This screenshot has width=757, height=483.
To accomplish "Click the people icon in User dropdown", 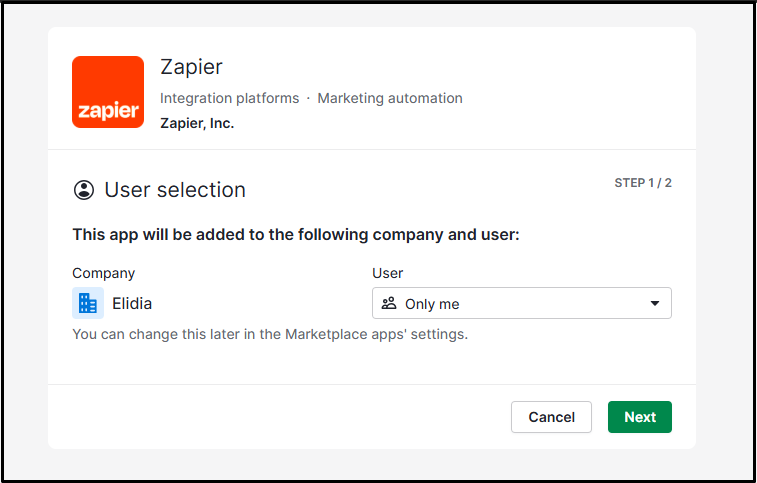I will tap(389, 303).
